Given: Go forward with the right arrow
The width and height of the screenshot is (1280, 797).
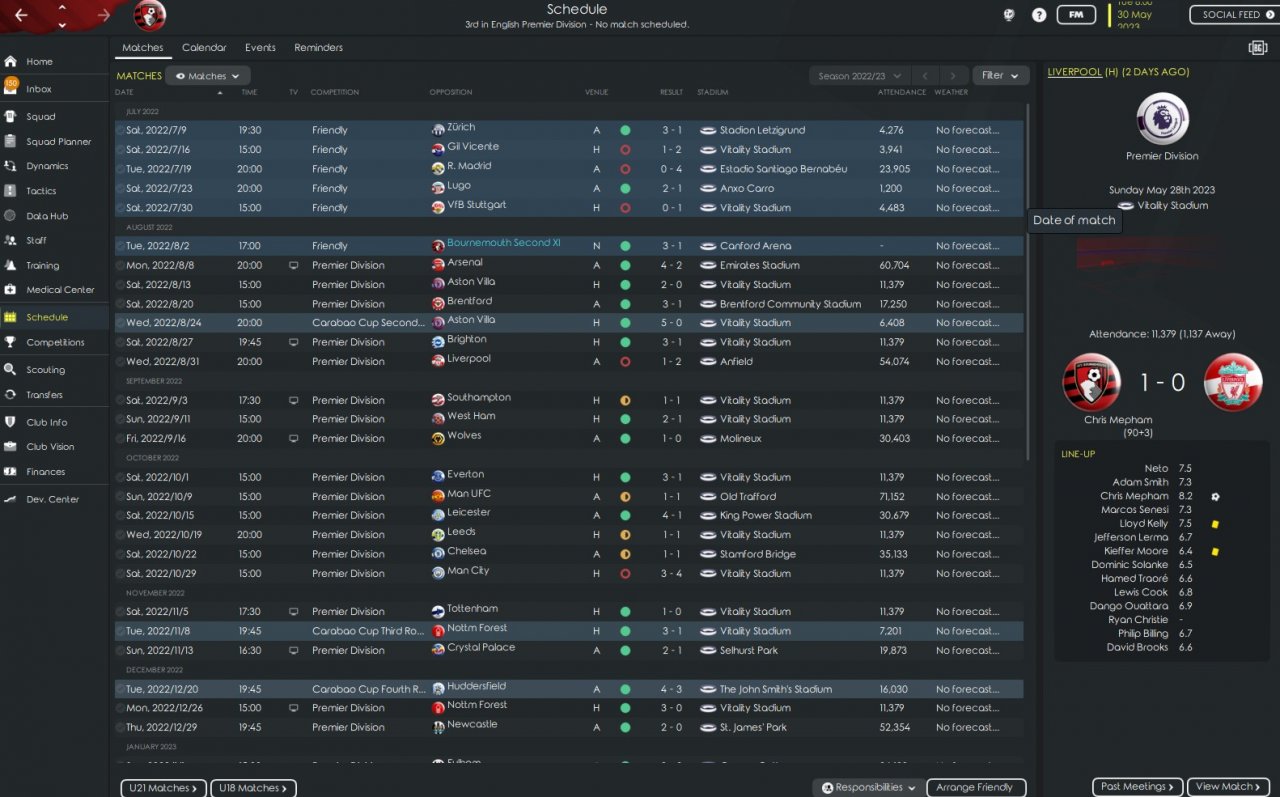Looking at the screenshot, I should [x=104, y=15].
